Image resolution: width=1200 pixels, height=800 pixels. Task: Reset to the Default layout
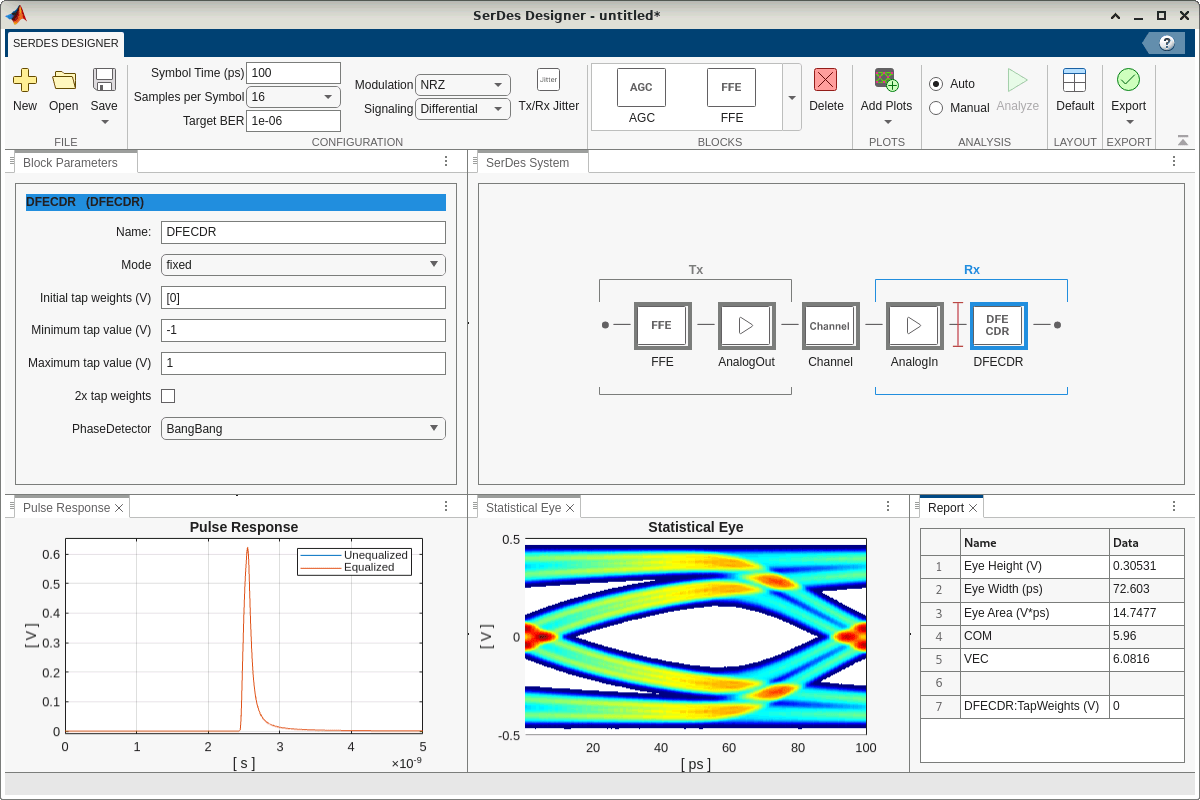[x=1074, y=81]
